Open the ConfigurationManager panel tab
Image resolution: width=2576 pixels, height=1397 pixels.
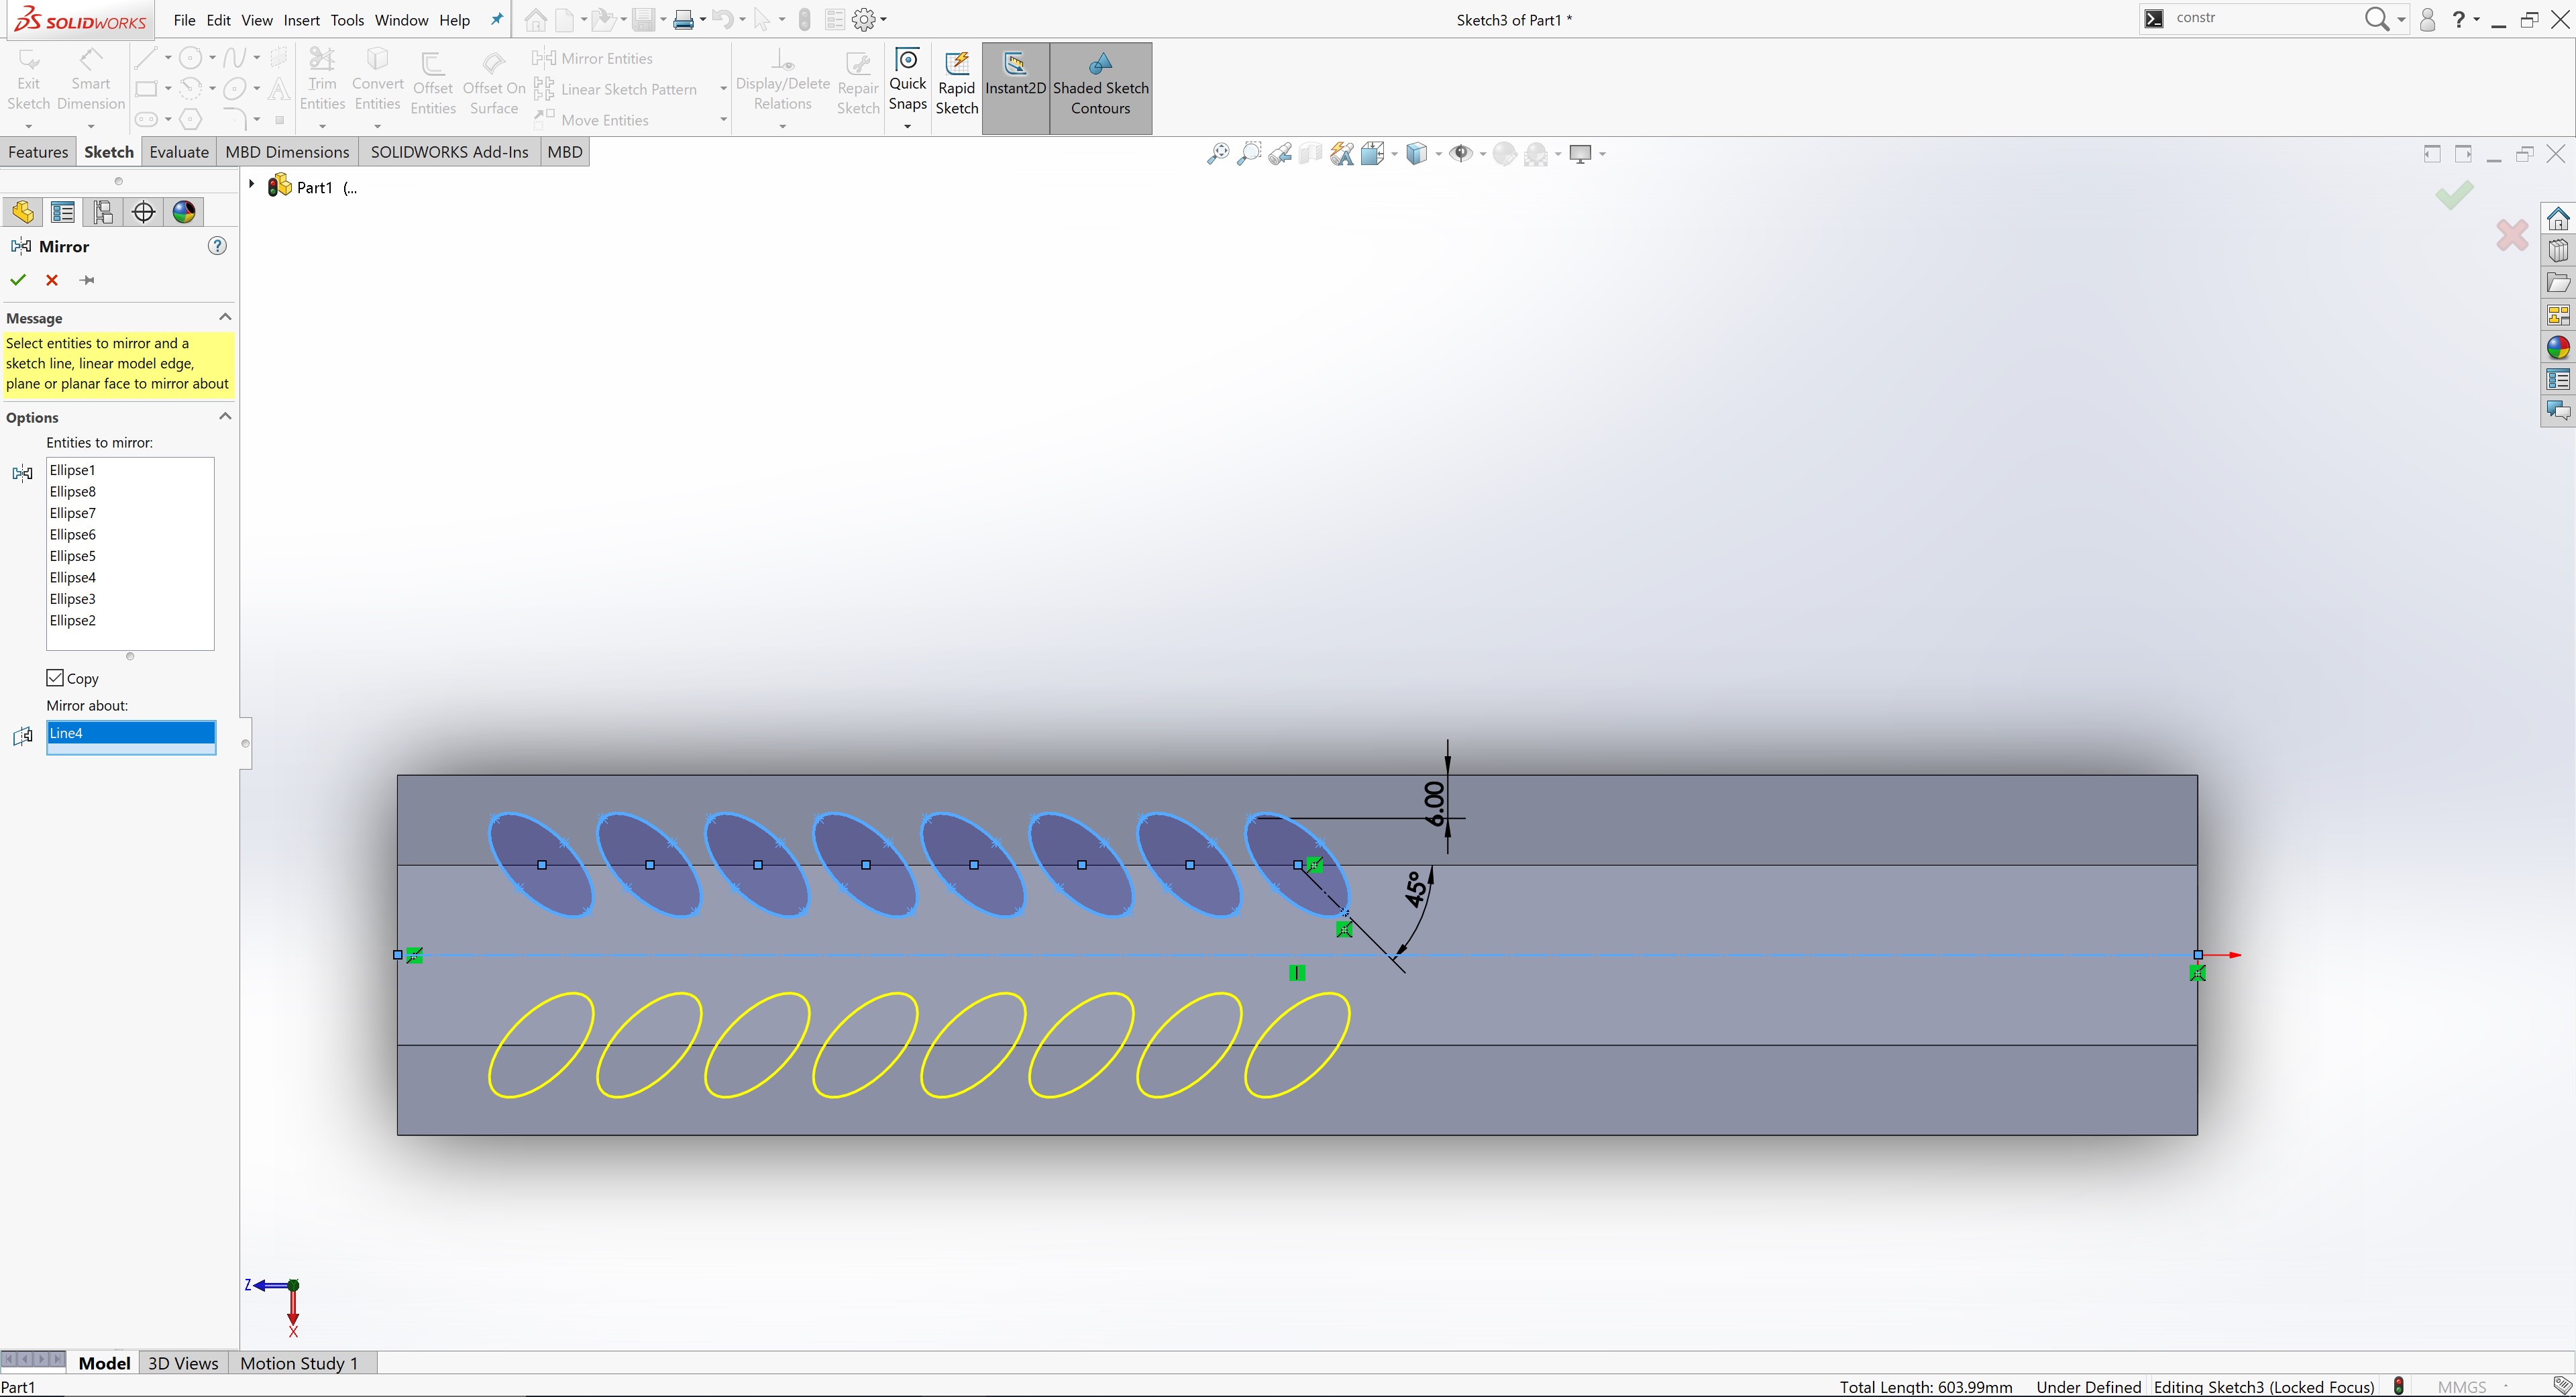click(x=102, y=212)
